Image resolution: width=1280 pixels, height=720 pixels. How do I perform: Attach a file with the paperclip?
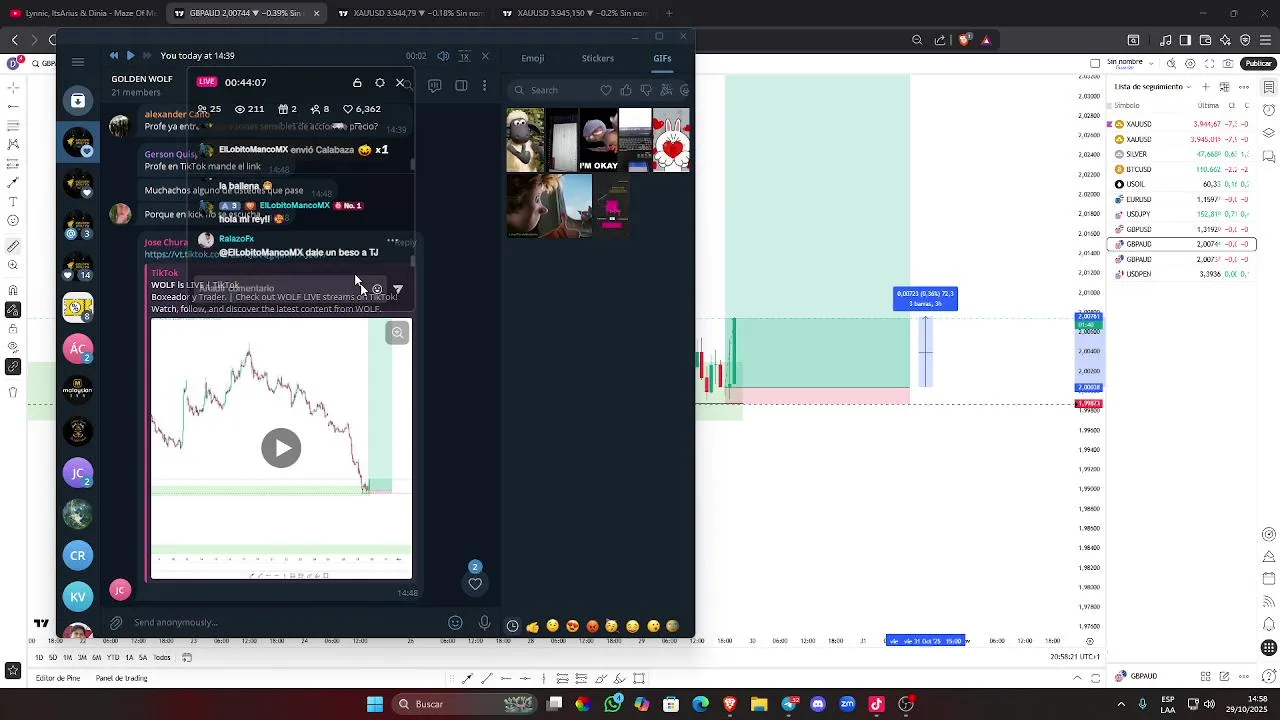[x=116, y=623]
